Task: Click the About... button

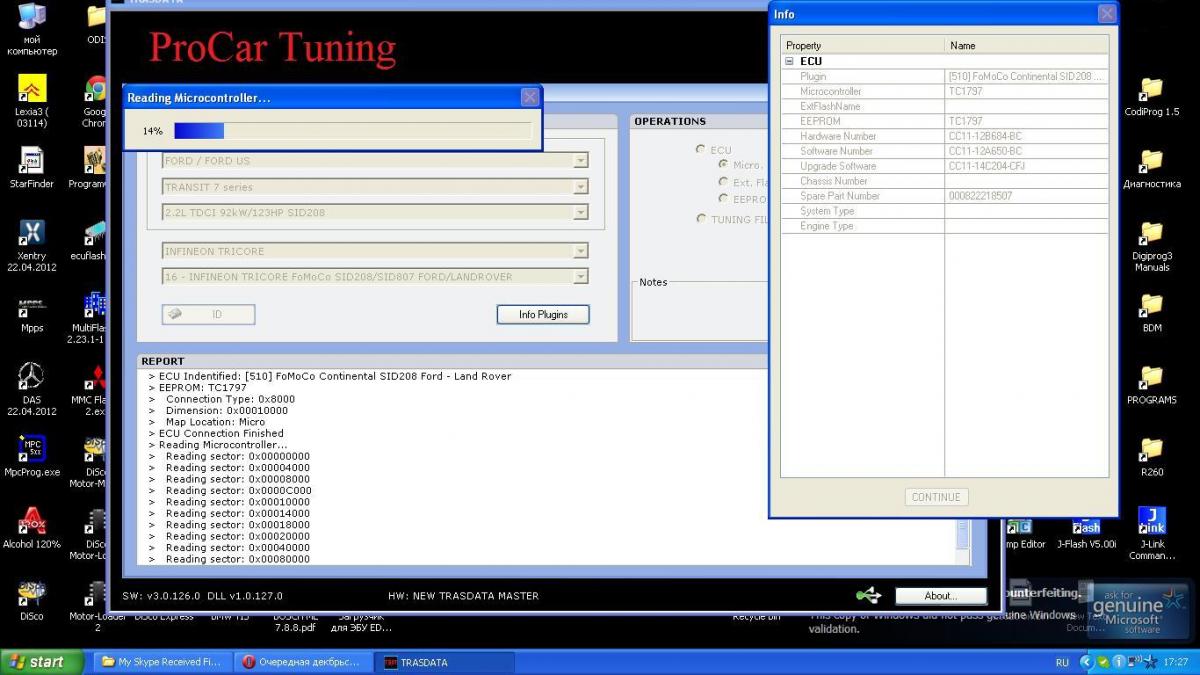Action: [x=940, y=596]
